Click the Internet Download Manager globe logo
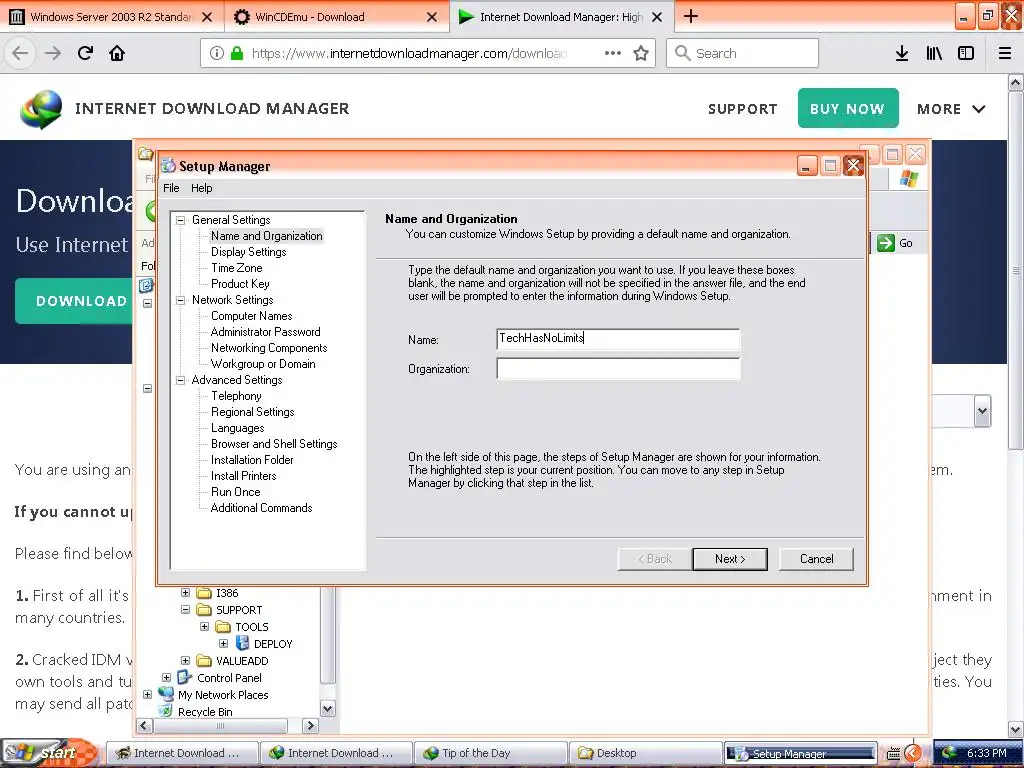This screenshot has height=768, width=1024. (x=41, y=109)
